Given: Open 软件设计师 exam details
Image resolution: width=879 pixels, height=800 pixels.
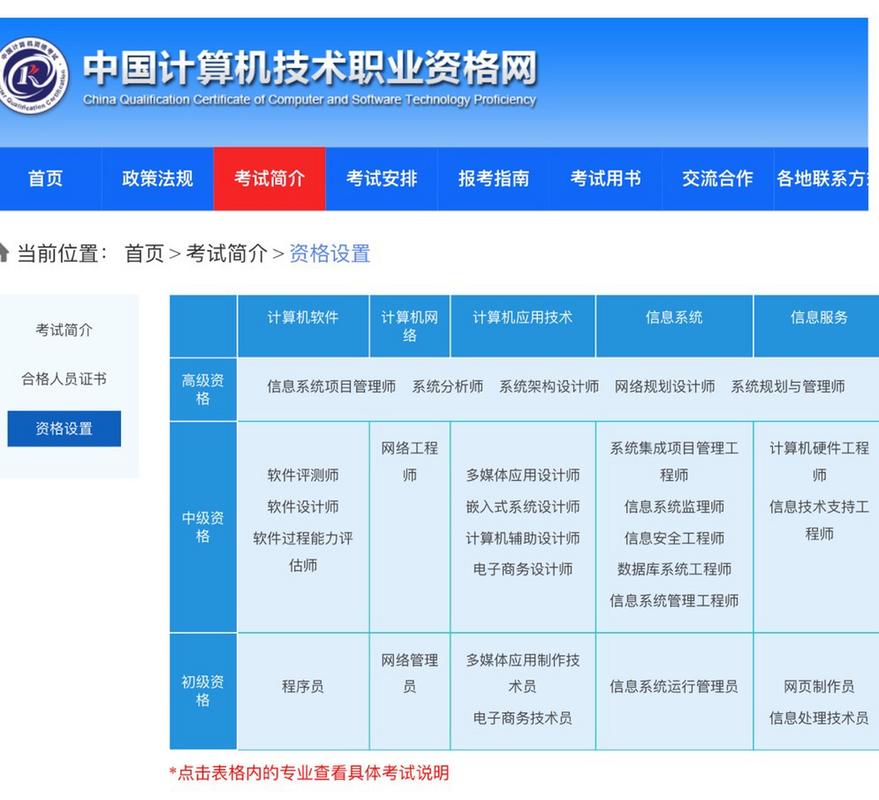Looking at the screenshot, I should [x=303, y=507].
